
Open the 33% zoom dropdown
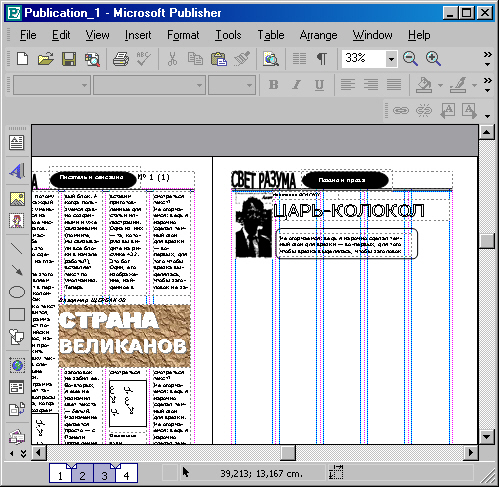[x=391, y=59]
